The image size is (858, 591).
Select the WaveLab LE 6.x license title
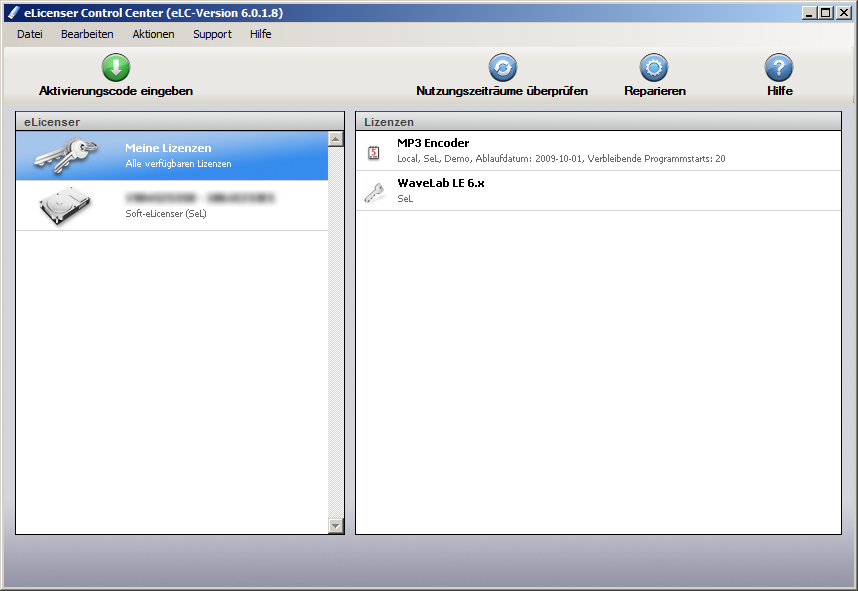(440, 183)
